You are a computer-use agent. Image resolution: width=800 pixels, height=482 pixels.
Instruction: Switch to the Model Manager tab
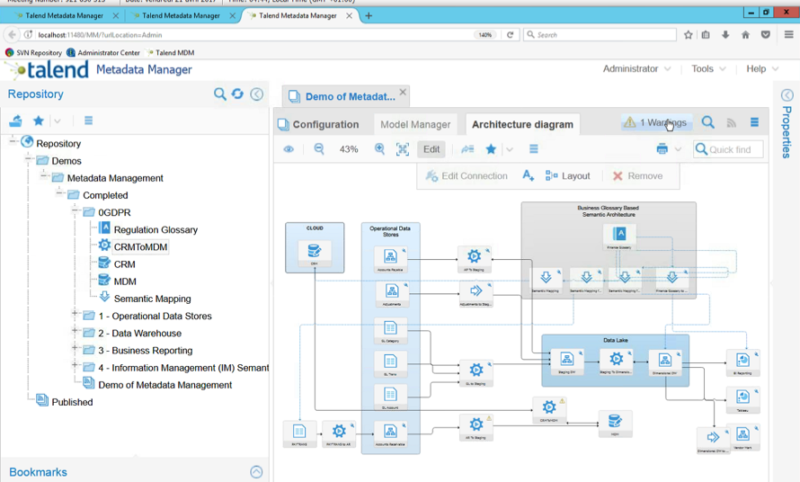[415, 124]
